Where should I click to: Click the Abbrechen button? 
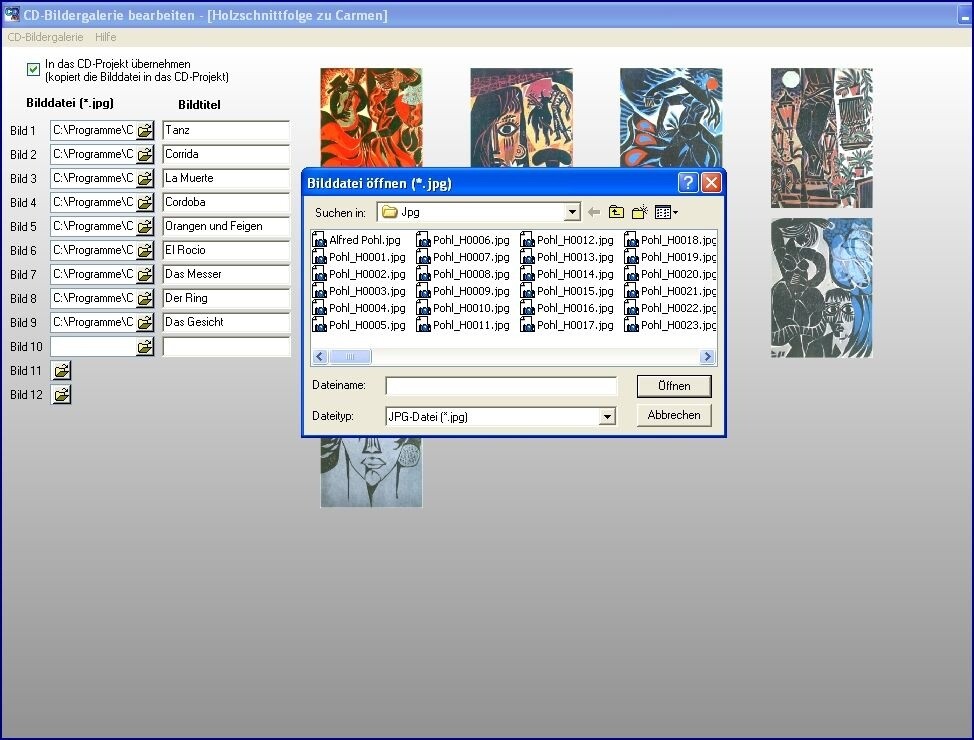click(674, 415)
